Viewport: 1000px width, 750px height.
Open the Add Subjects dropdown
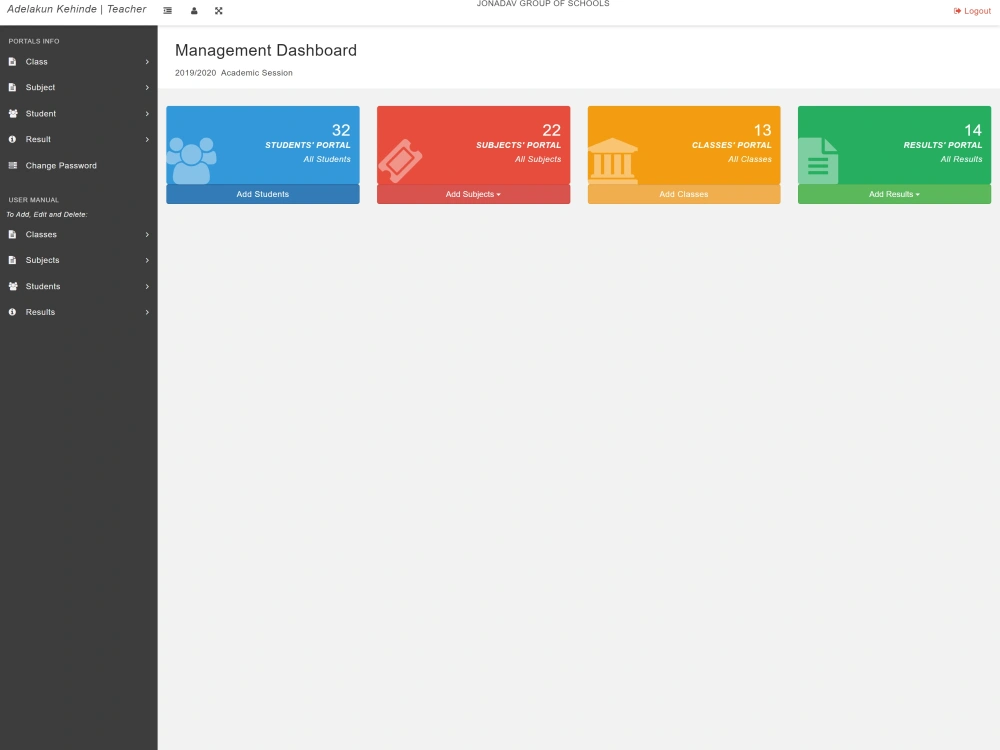click(473, 194)
